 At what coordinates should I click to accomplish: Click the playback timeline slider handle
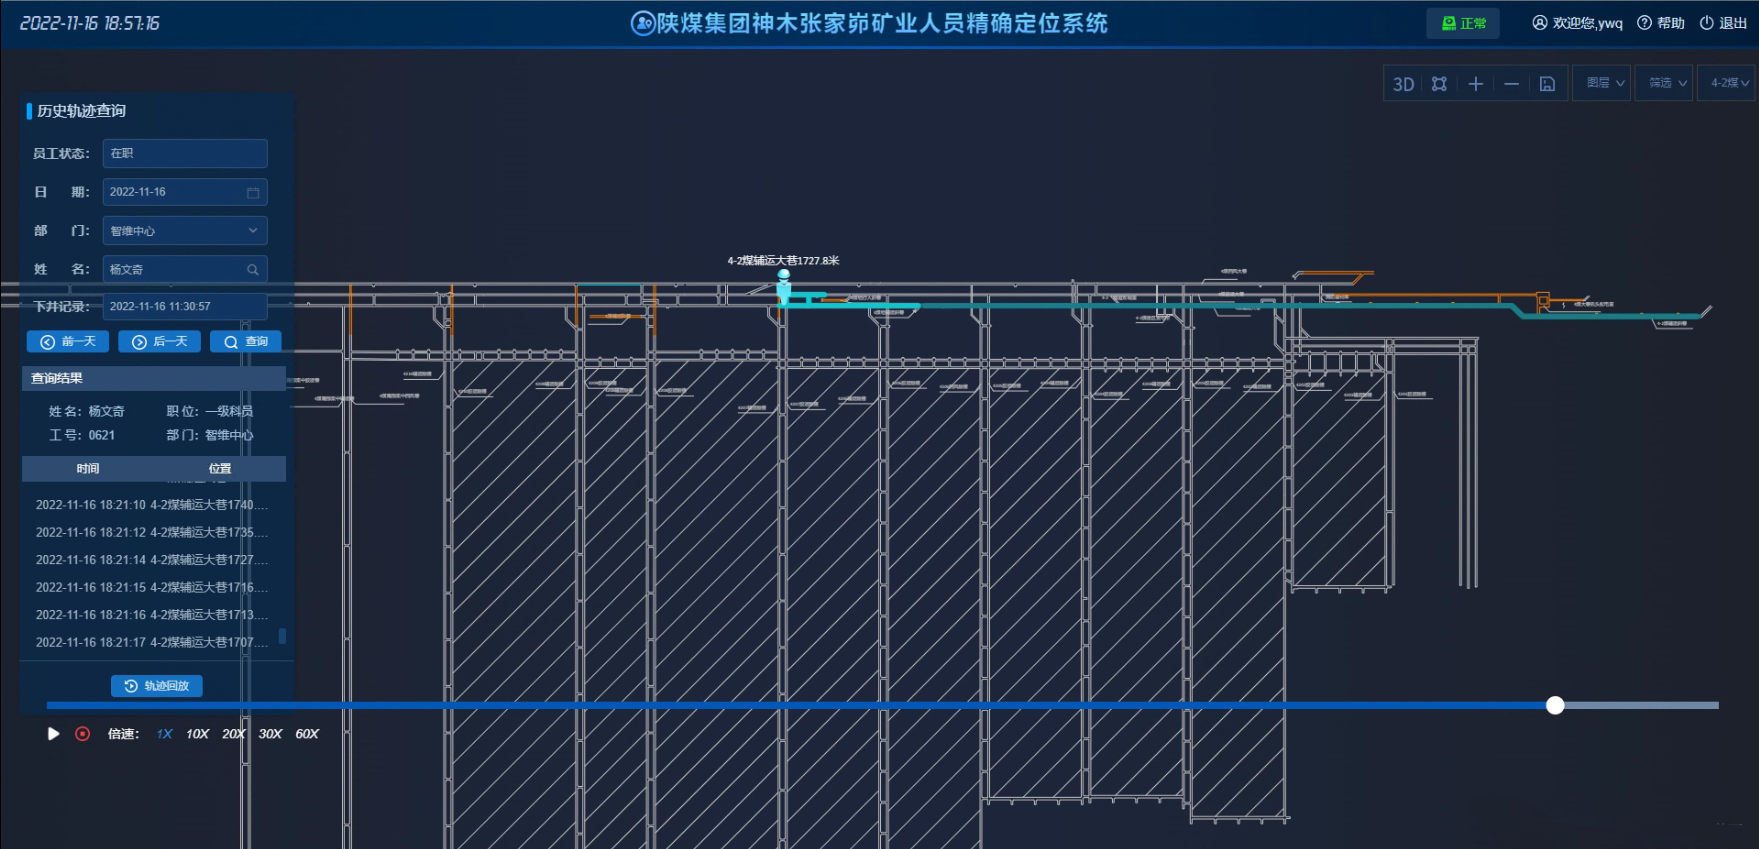pos(1555,706)
